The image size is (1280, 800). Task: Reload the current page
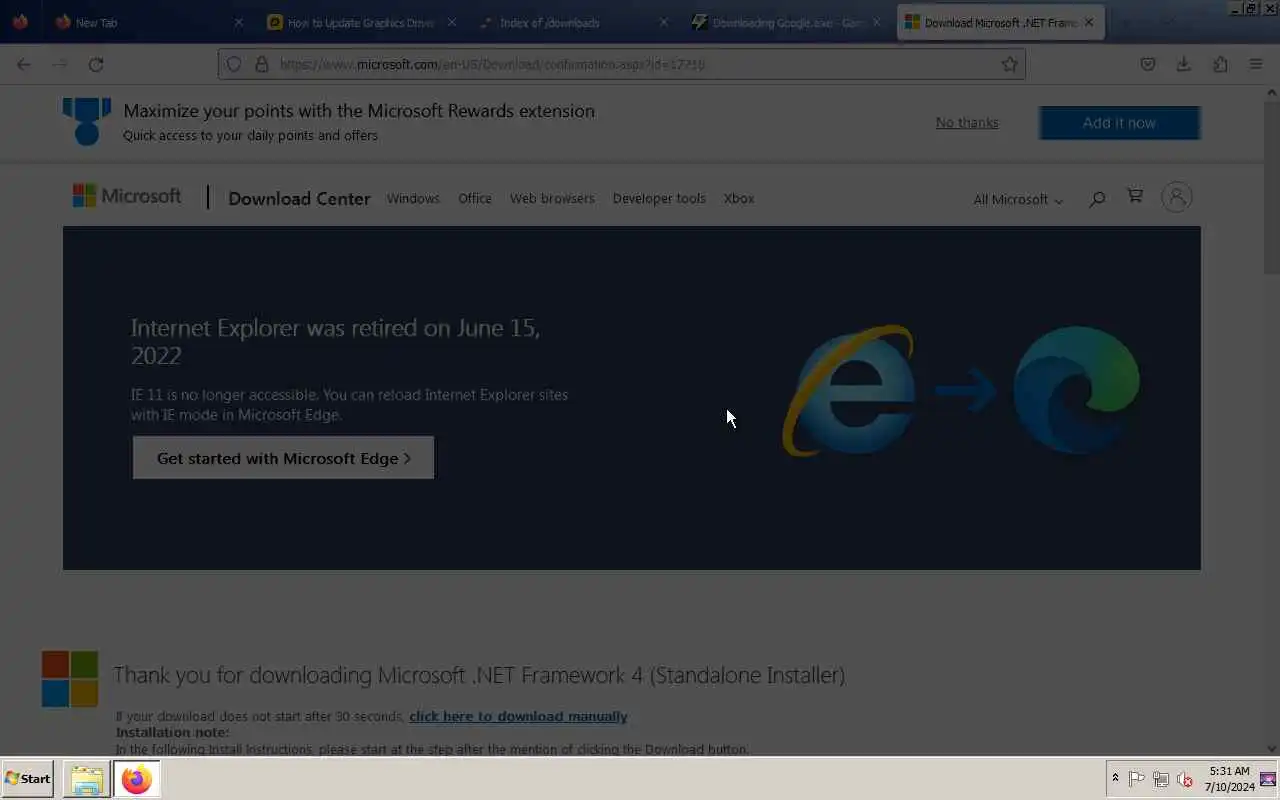(x=96, y=64)
